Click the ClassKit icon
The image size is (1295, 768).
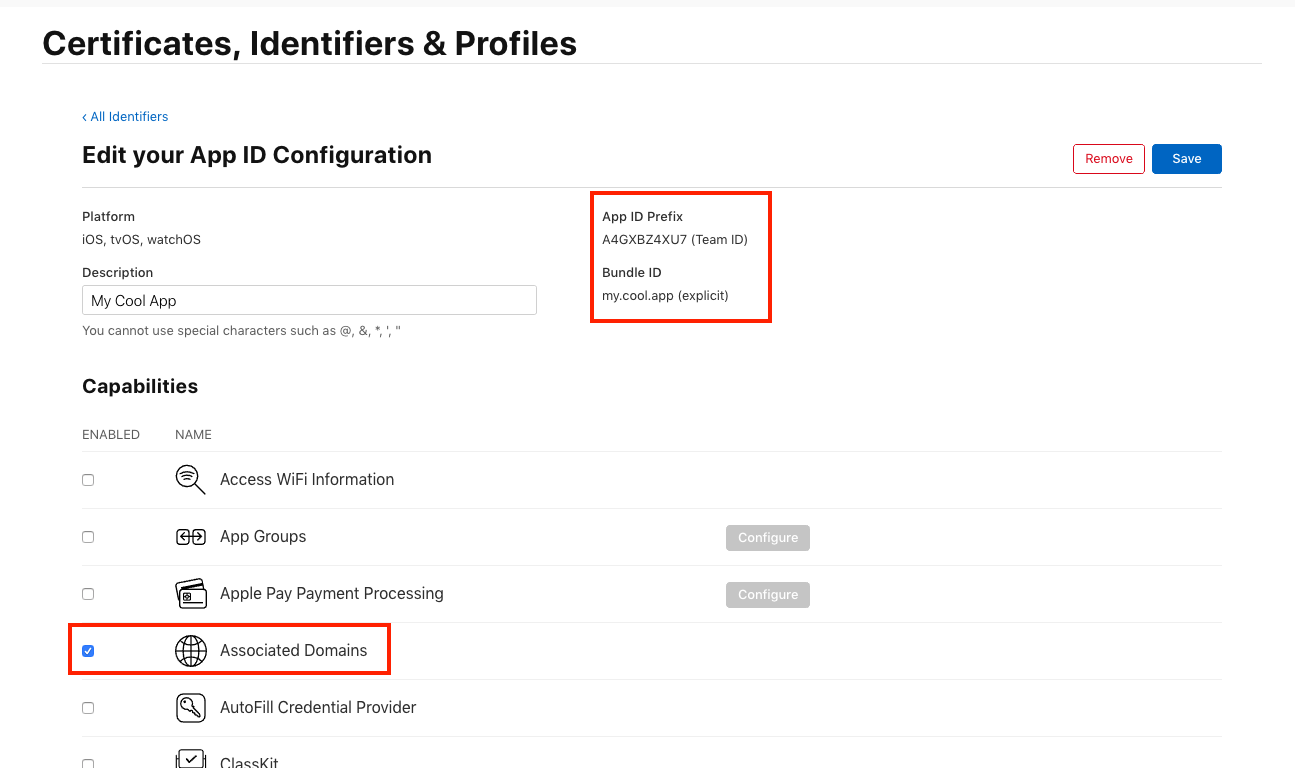click(190, 758)
